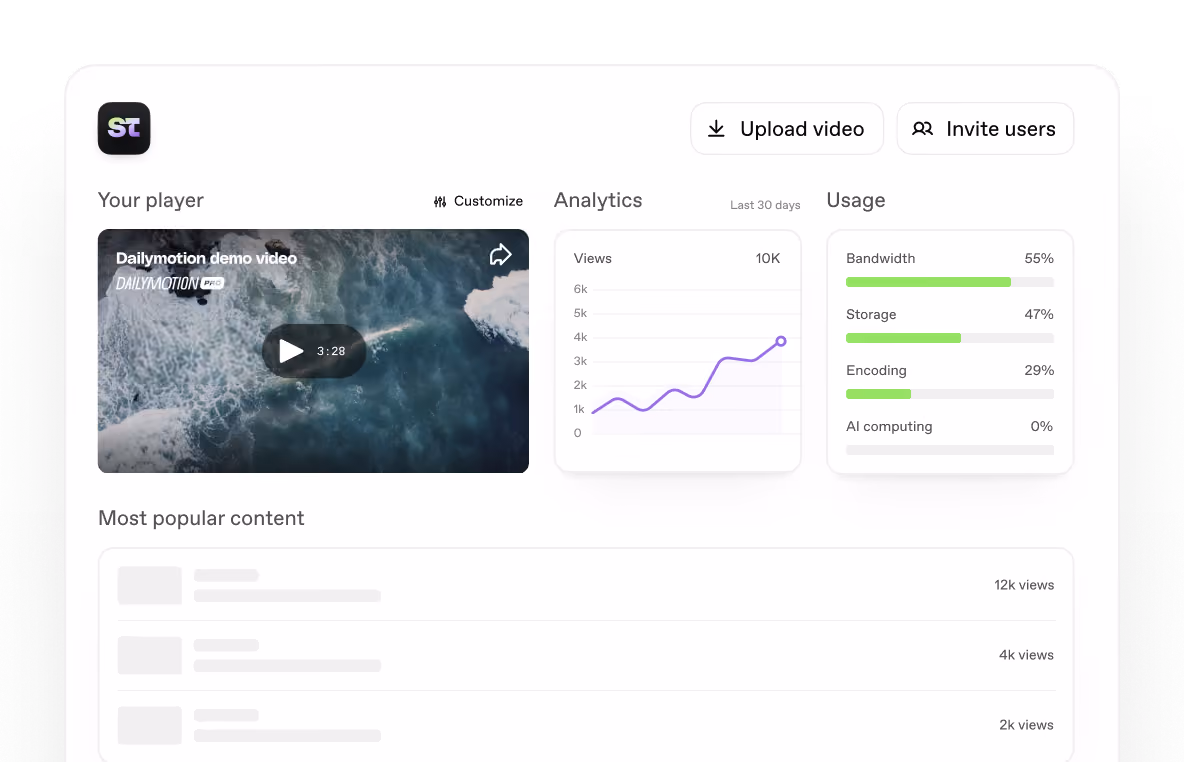Click the Dailymotion Pro logo on the player
Viewport: 1184px width, 762px height.
point(170,284)
